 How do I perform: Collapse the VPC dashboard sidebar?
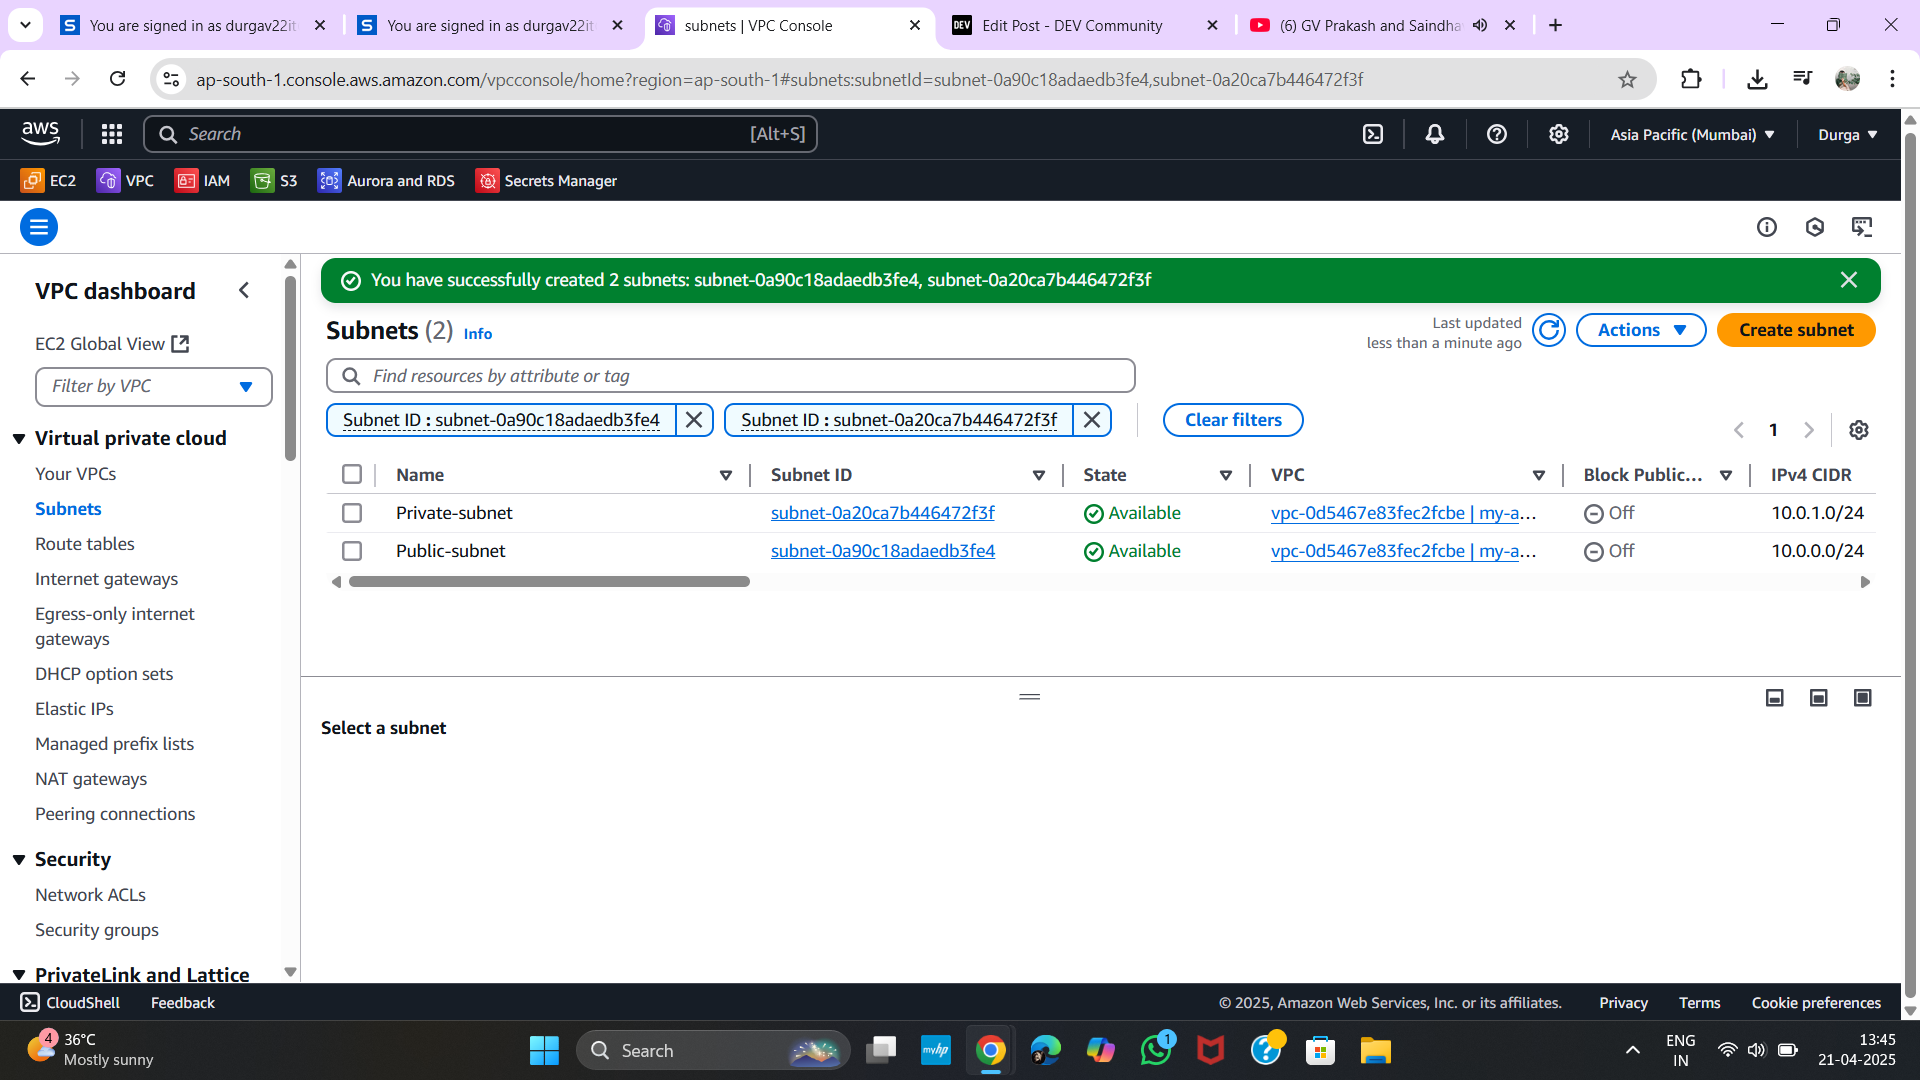pos(244,290)
